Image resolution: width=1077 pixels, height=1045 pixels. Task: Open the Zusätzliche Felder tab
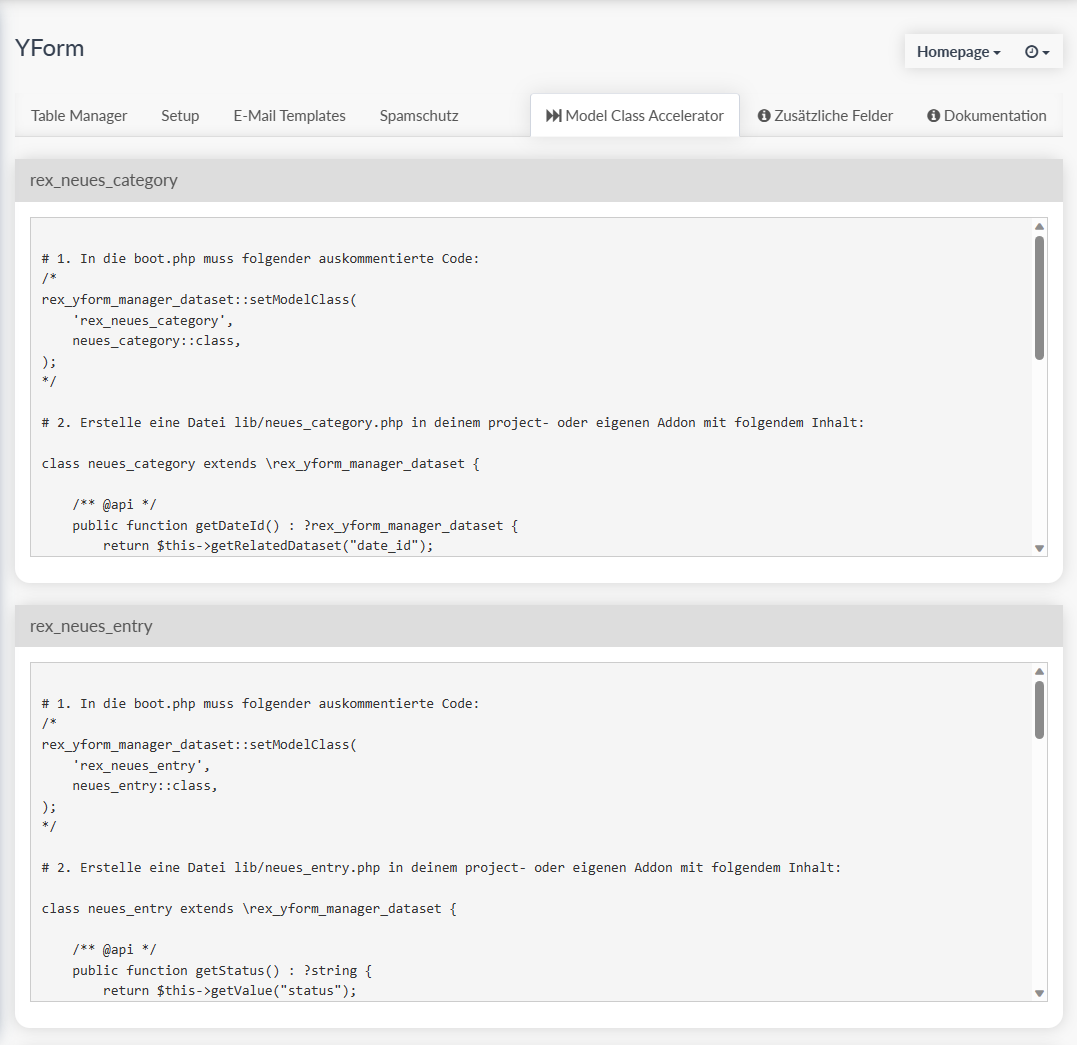click(x=826, y=115)
